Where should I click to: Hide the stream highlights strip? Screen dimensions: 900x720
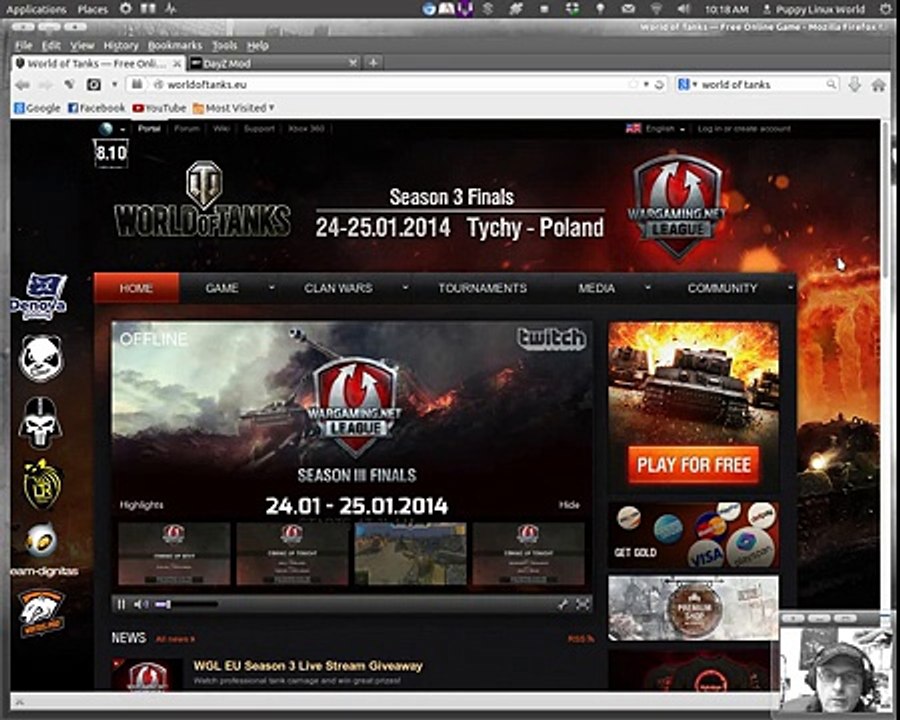569,505
